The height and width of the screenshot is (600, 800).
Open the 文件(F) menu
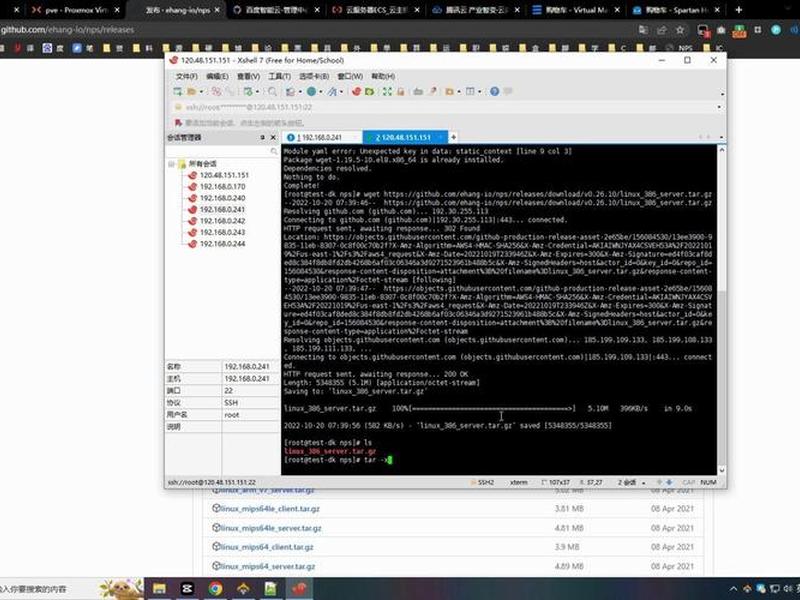(x=186, y=76)
